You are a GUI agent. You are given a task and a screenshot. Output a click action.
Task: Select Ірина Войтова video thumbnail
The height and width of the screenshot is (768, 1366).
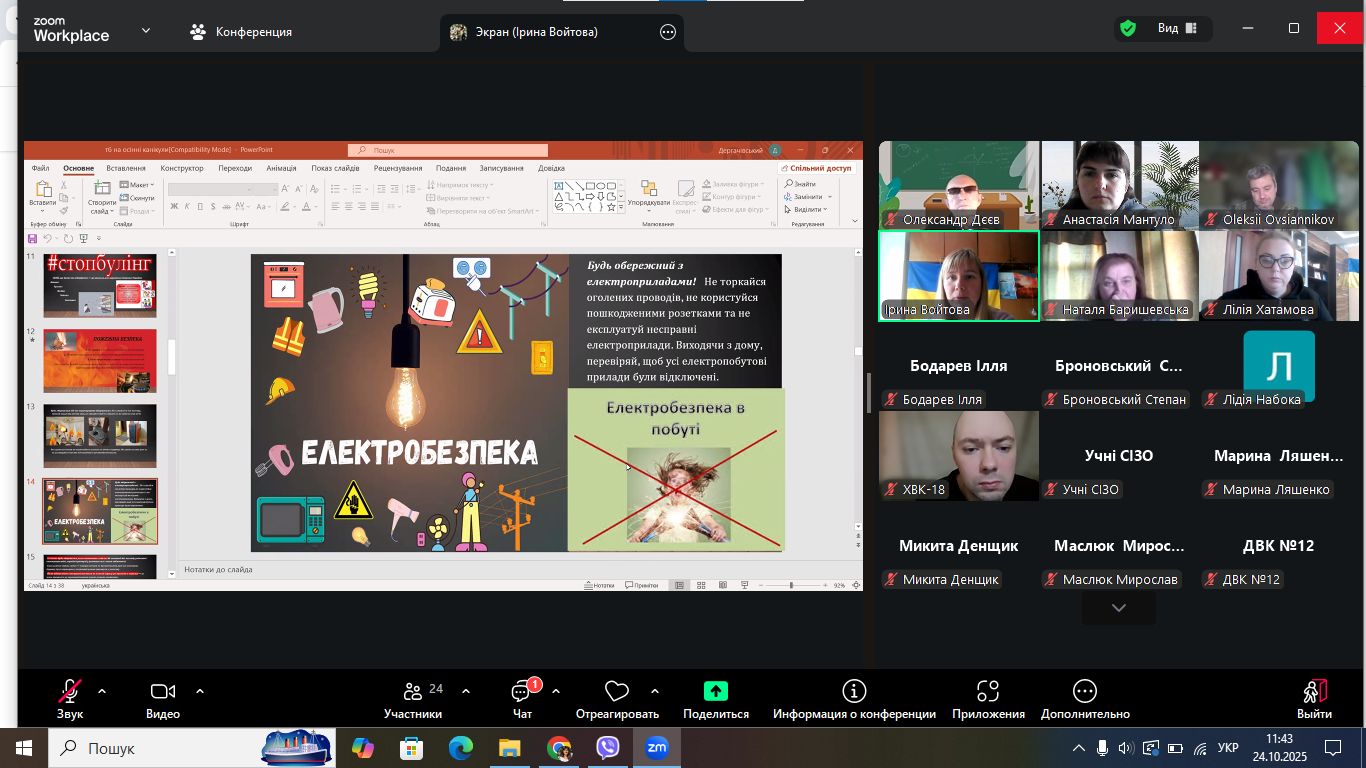958,275
